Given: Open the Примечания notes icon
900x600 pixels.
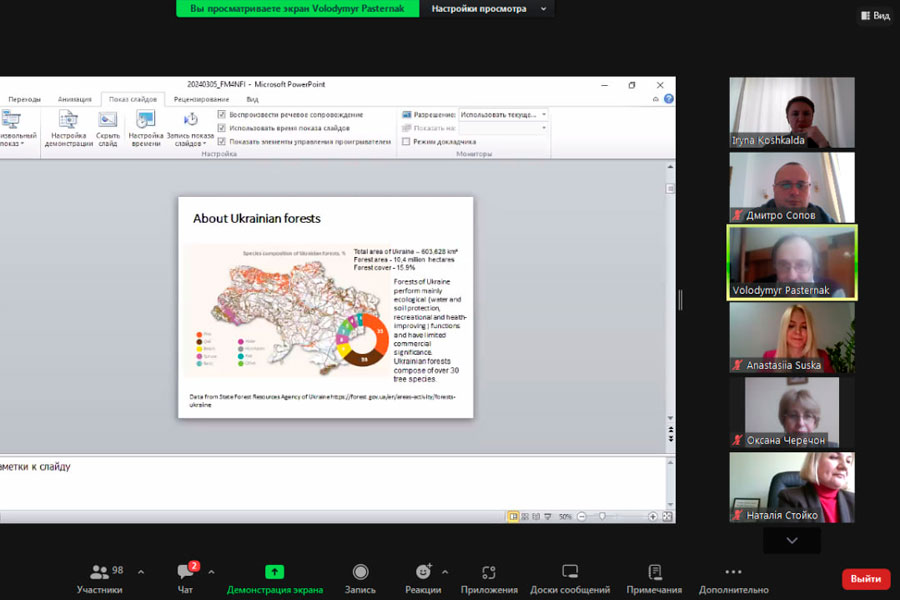Looking at the screenshot, I should coord(655,572).
